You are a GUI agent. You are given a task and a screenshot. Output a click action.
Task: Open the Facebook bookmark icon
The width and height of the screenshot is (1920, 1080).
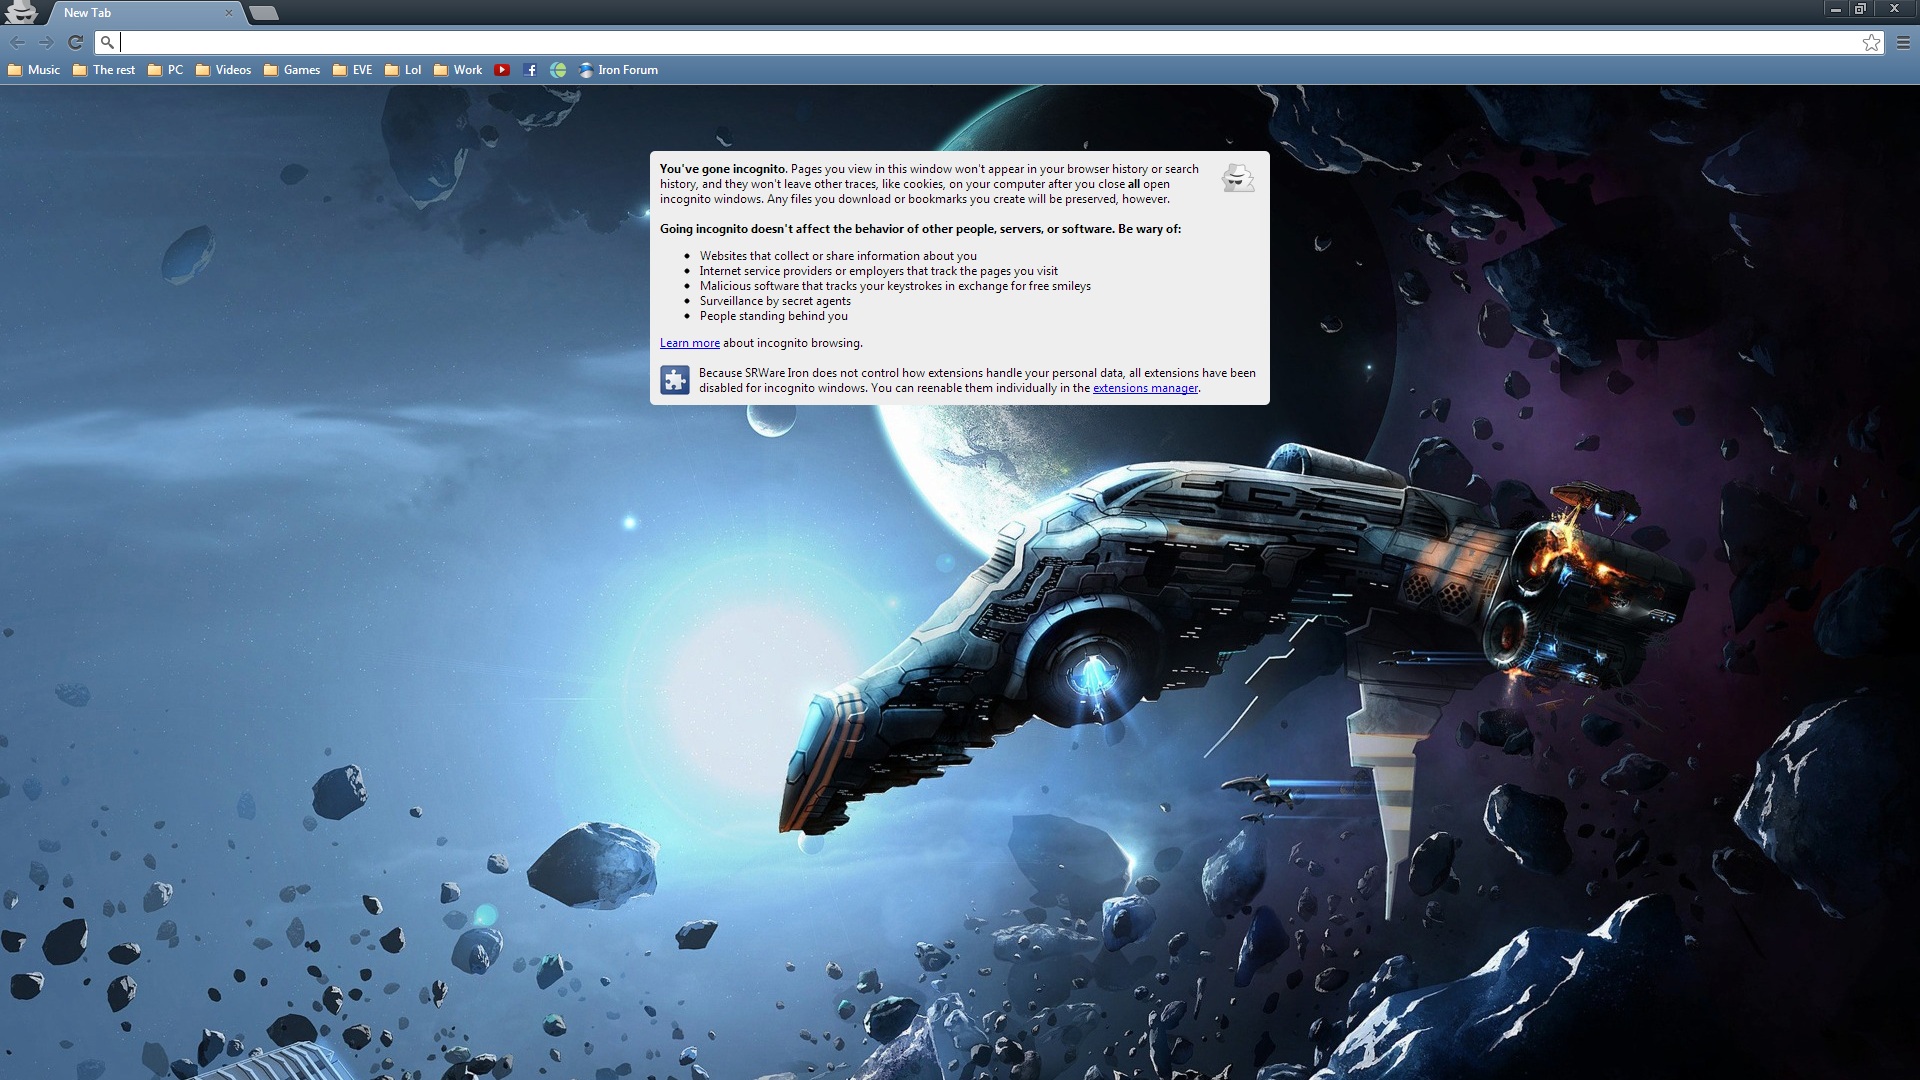[x=530, y=70]
